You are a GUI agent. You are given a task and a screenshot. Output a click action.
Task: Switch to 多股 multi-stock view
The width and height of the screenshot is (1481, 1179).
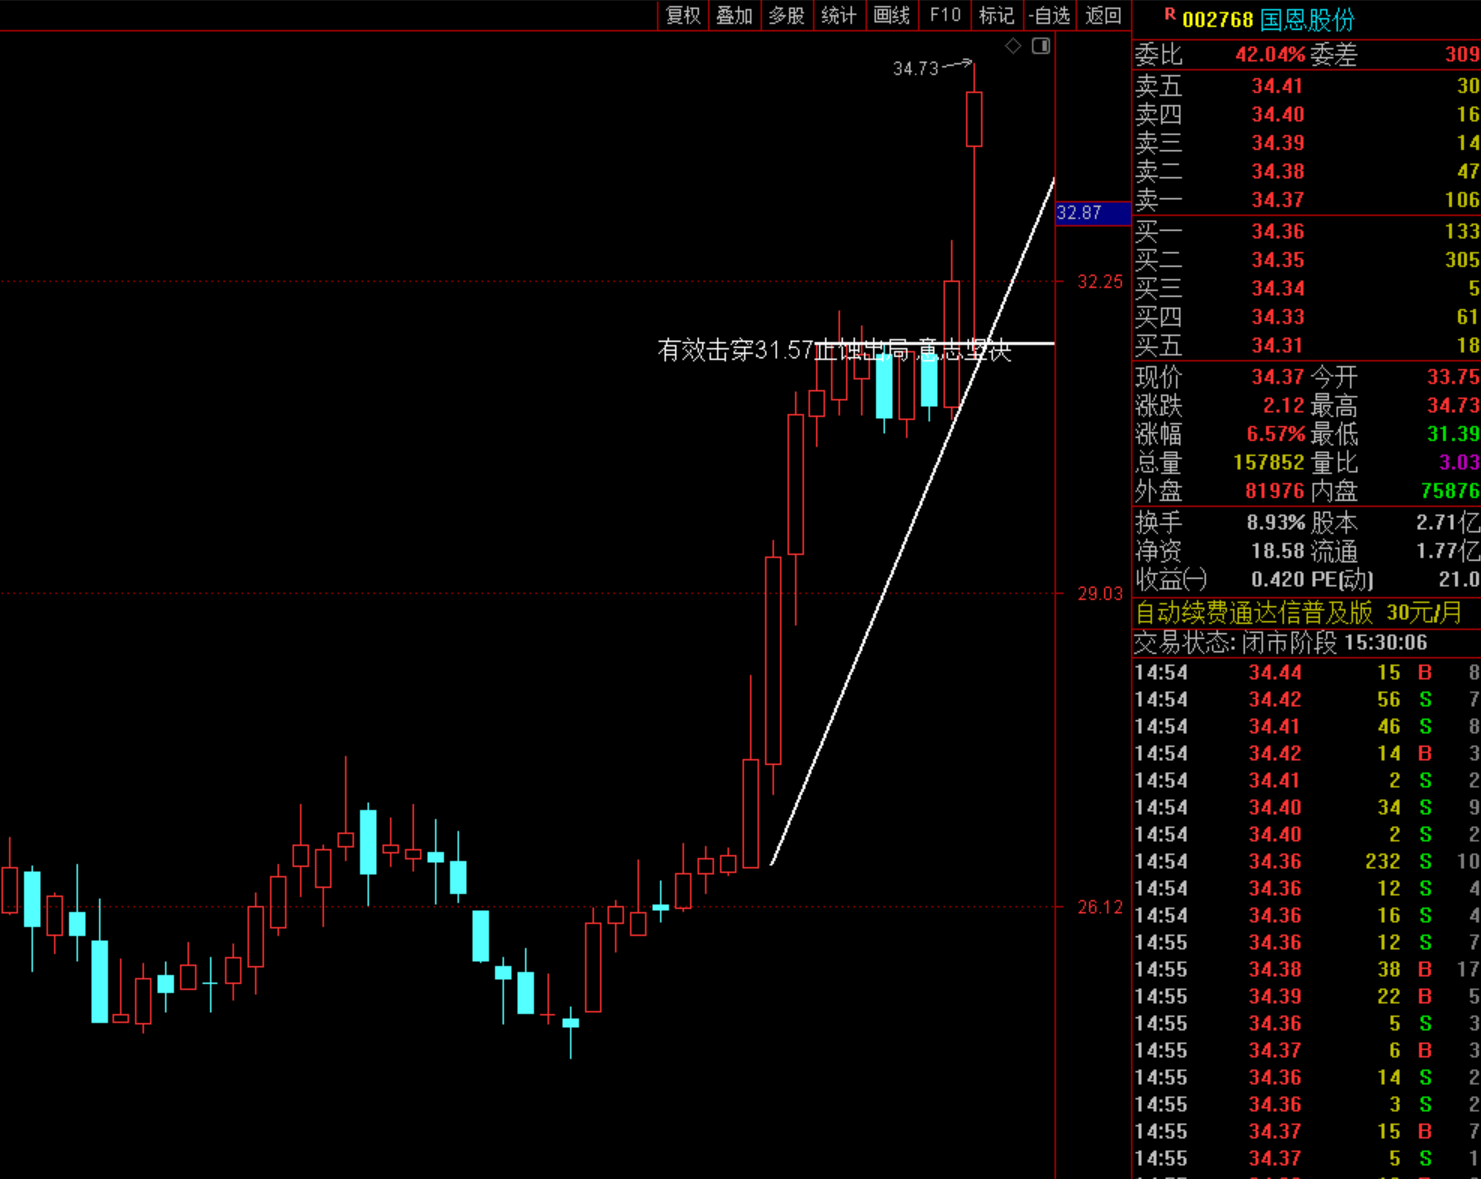click(786, 15)
